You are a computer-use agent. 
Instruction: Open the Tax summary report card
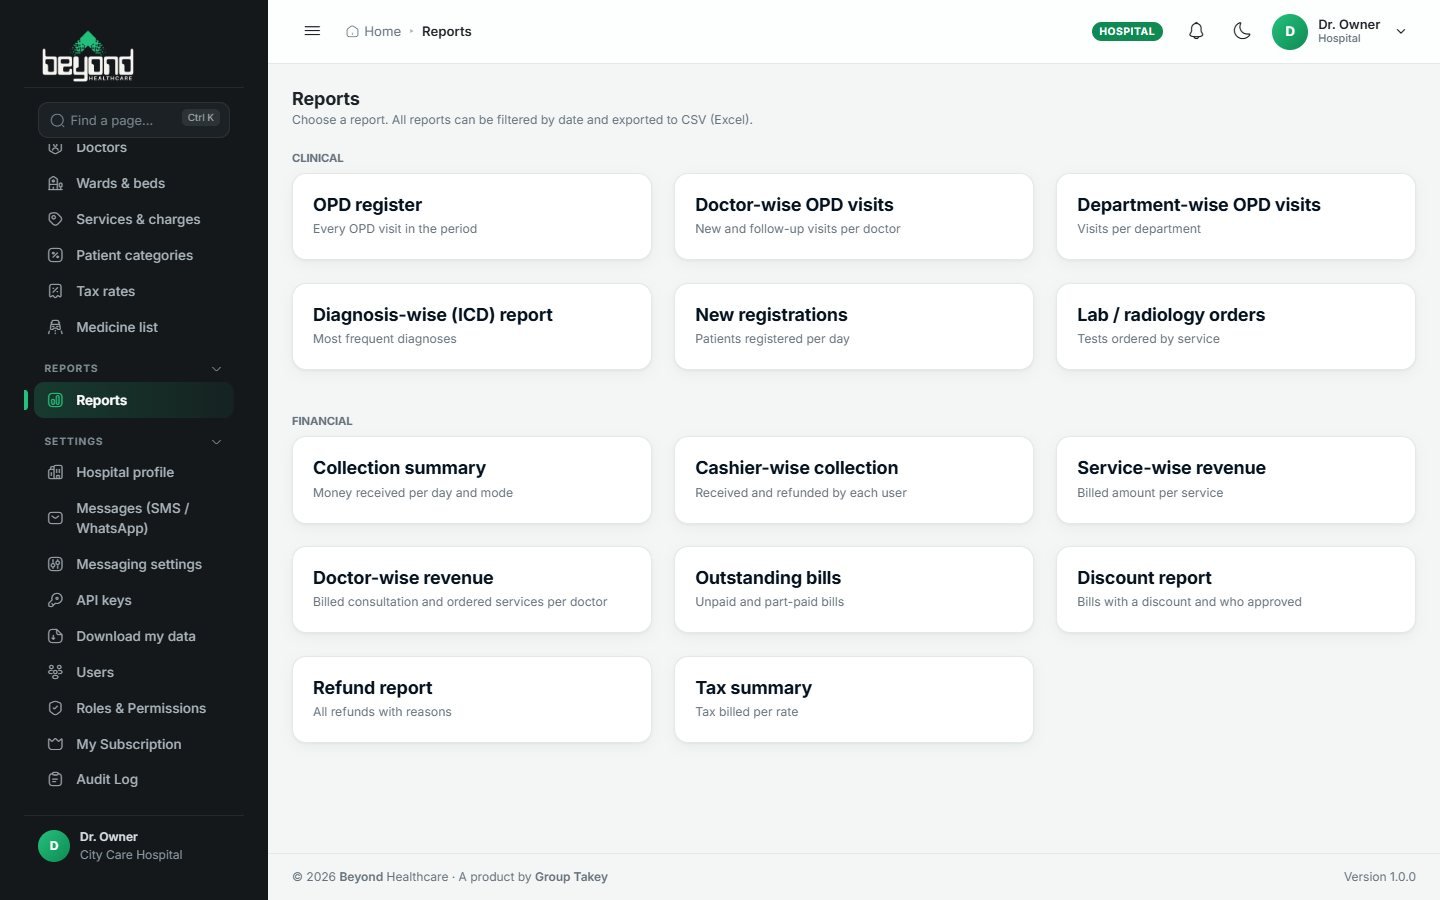pos(854,699)
